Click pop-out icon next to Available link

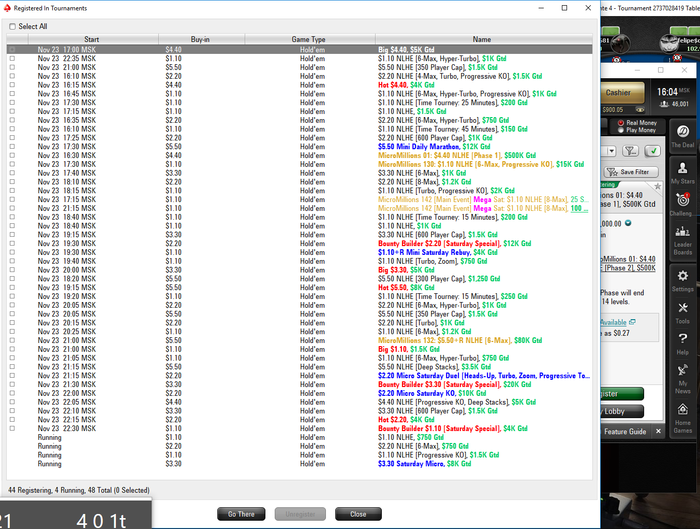tap(632, 322)
